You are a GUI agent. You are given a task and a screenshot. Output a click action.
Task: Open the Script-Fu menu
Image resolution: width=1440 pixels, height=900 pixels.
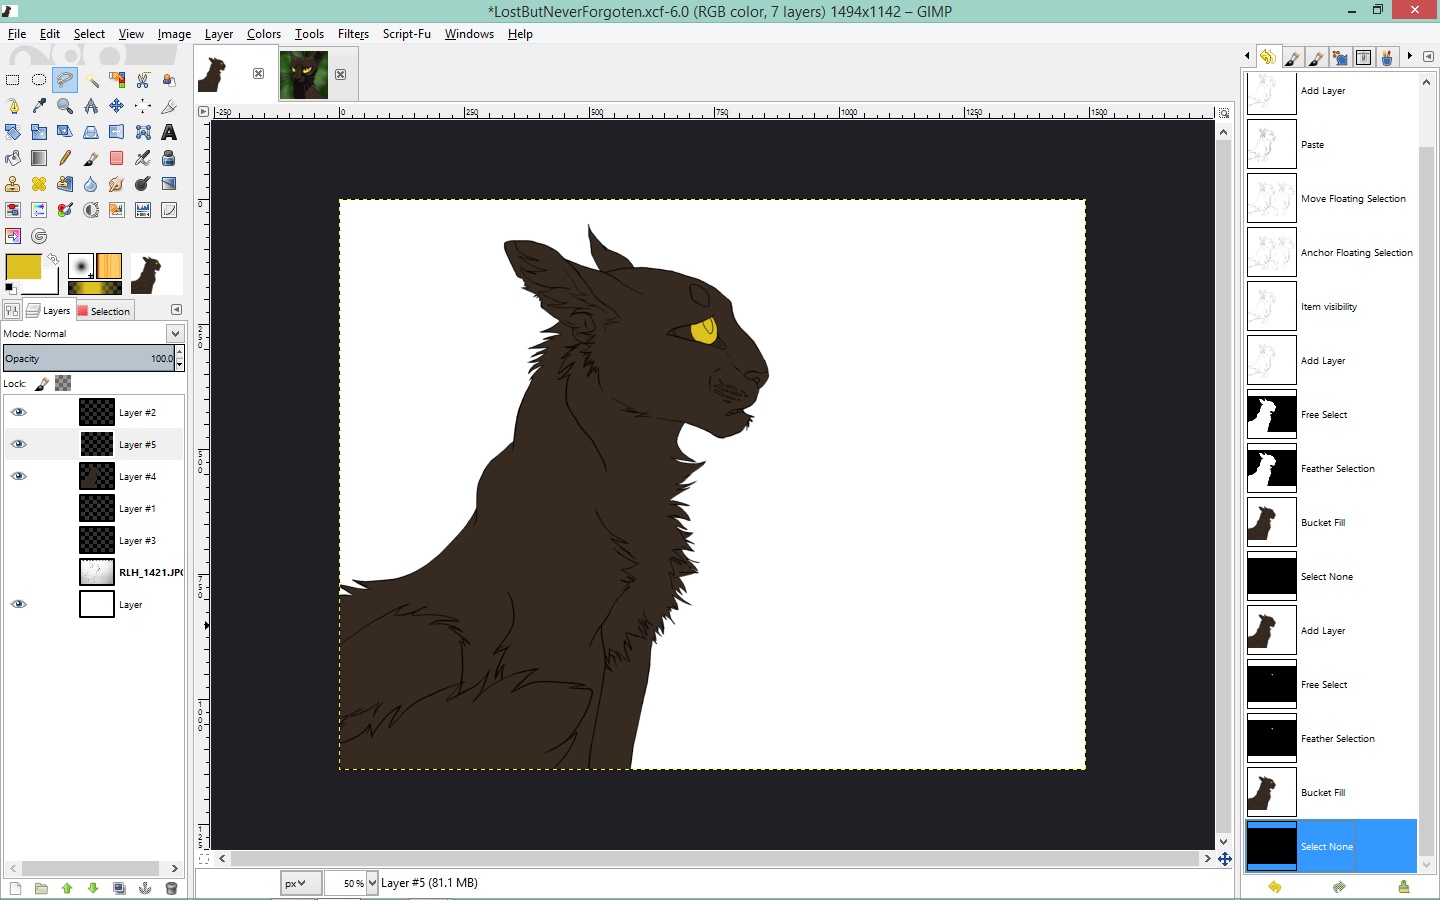407,34
